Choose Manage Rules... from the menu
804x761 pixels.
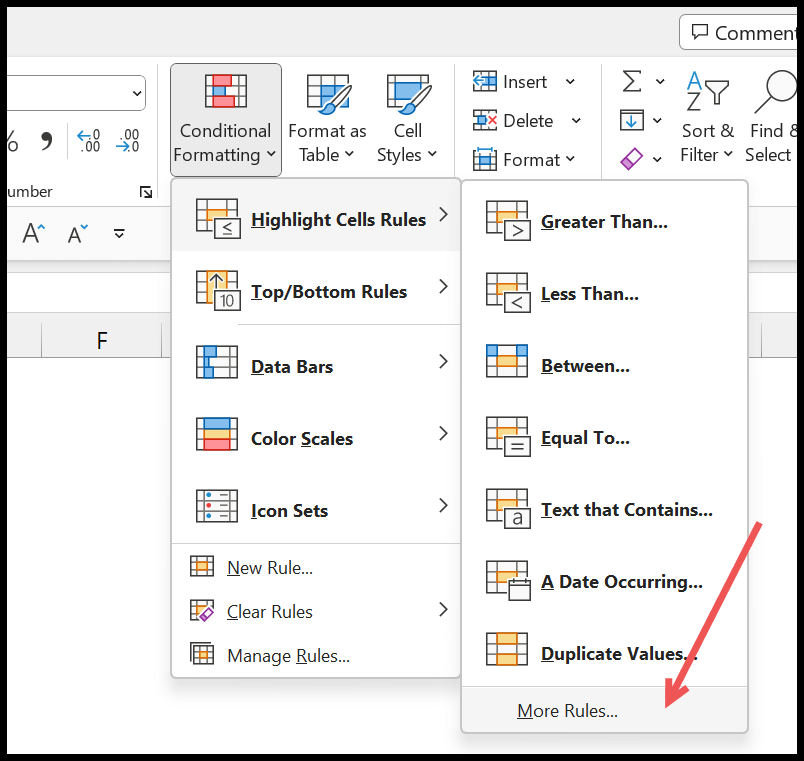315,655
